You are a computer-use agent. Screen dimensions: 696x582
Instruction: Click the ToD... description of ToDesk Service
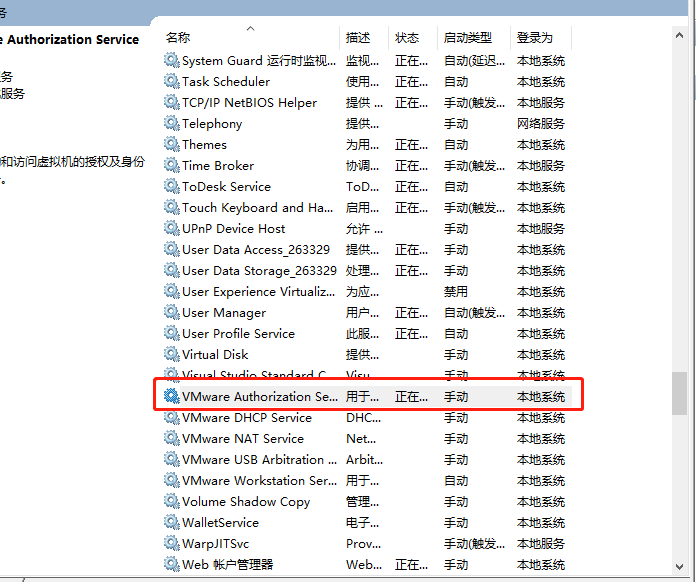click(x=362, y=186)
